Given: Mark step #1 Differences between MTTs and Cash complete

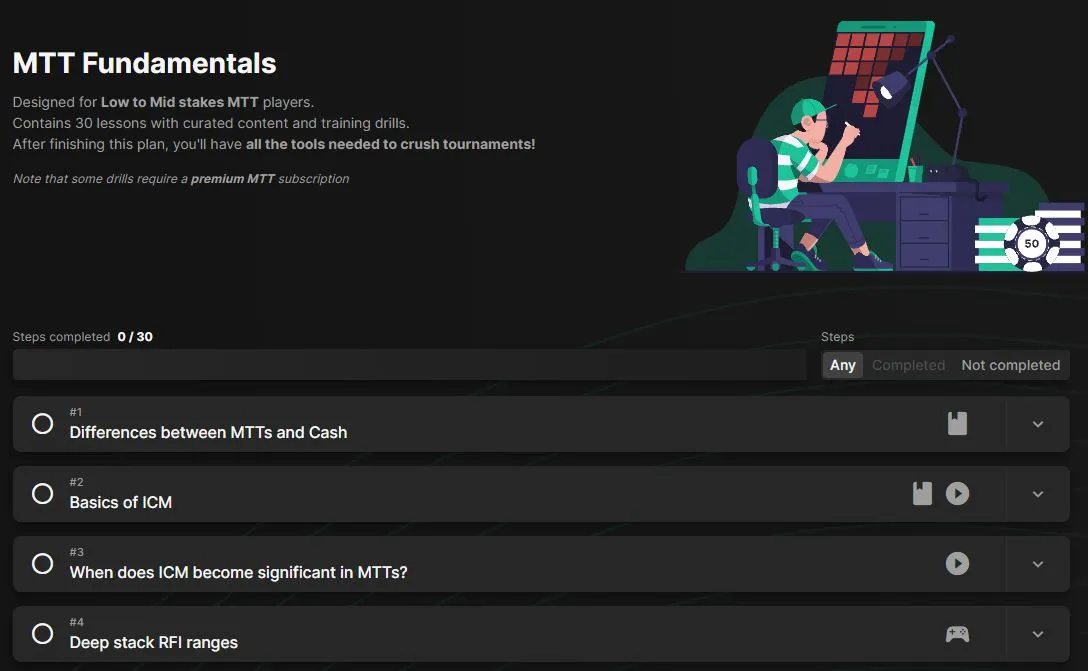Looking at the screenshot, I should 42,423.
